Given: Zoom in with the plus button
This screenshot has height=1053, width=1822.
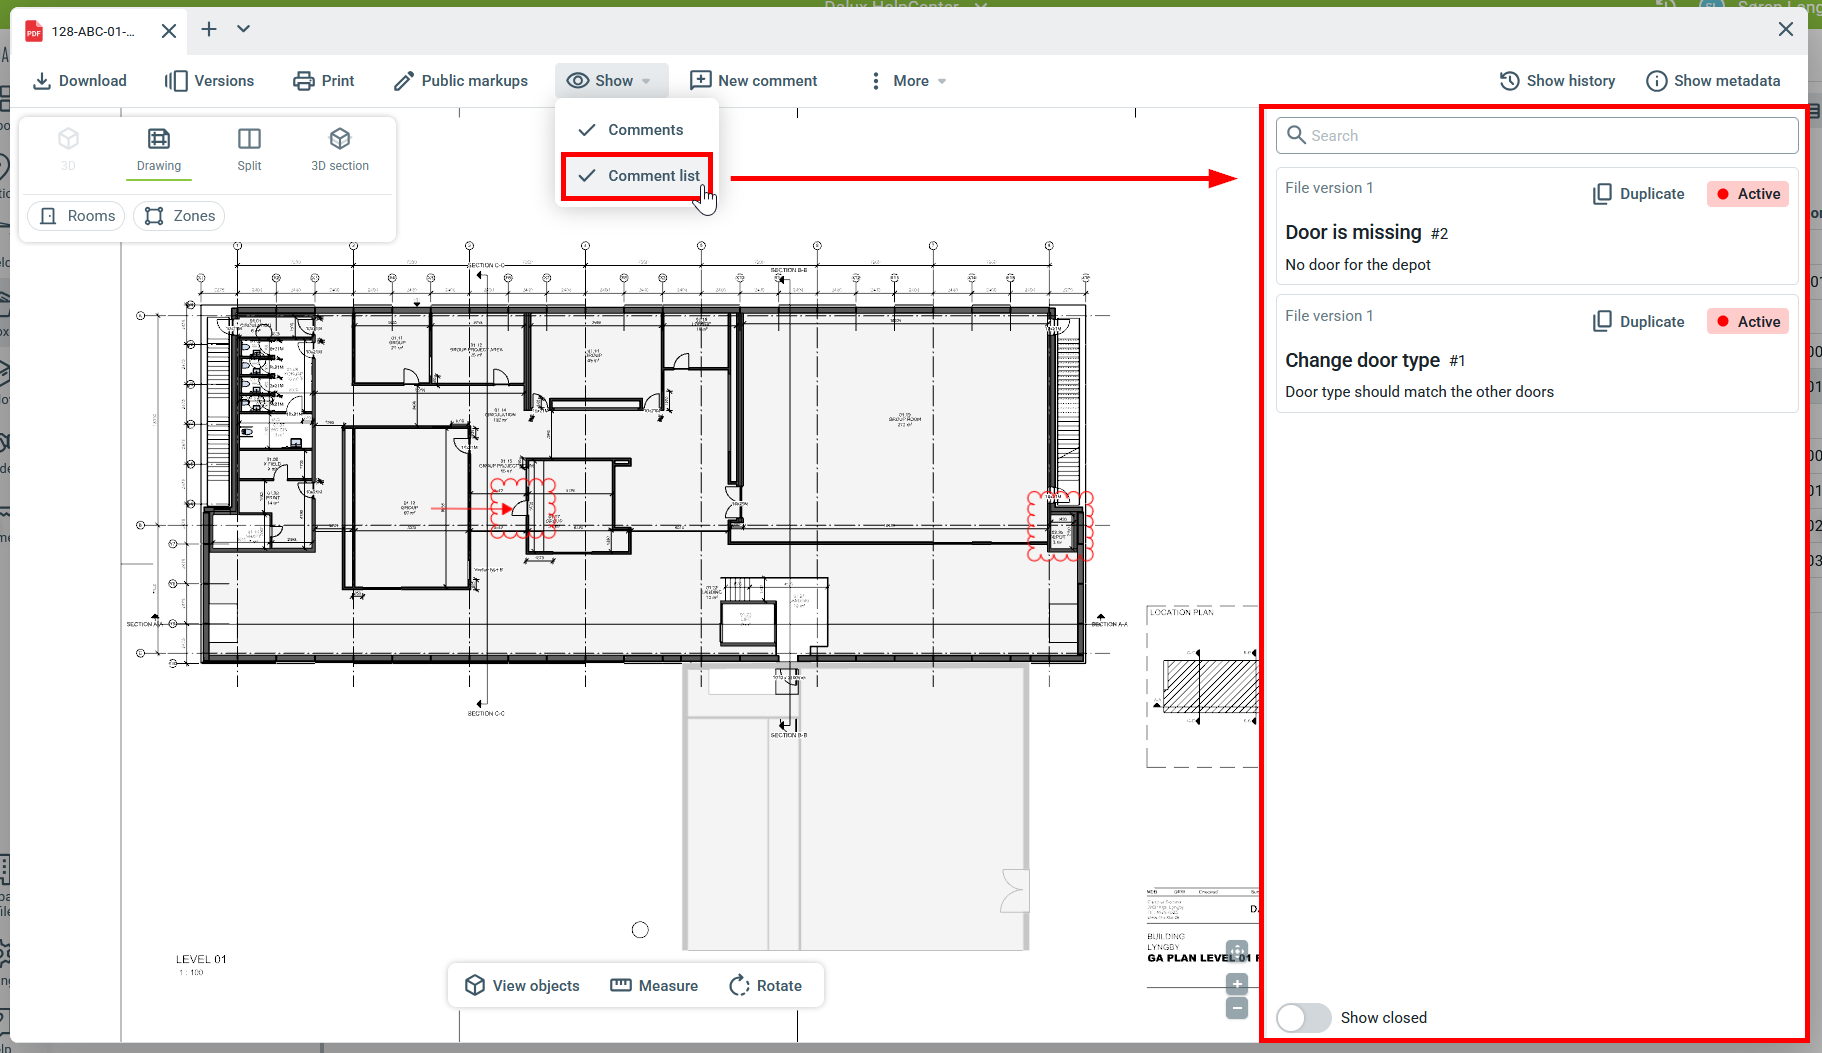Looking at the screenshot, I should pyautogui.click(x=1237, y=983).
